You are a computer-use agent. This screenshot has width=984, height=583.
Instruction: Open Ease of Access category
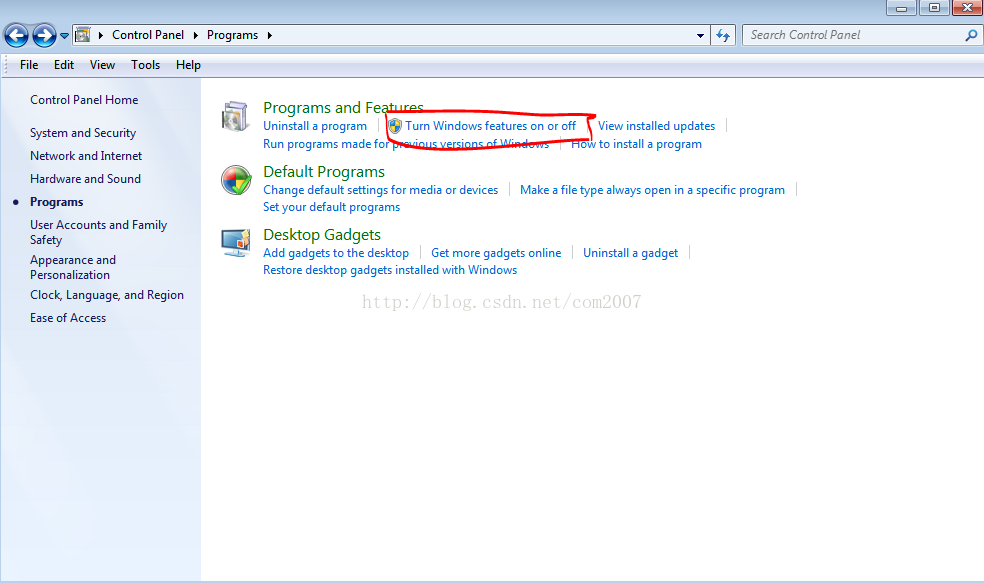(x=68, y=318)
